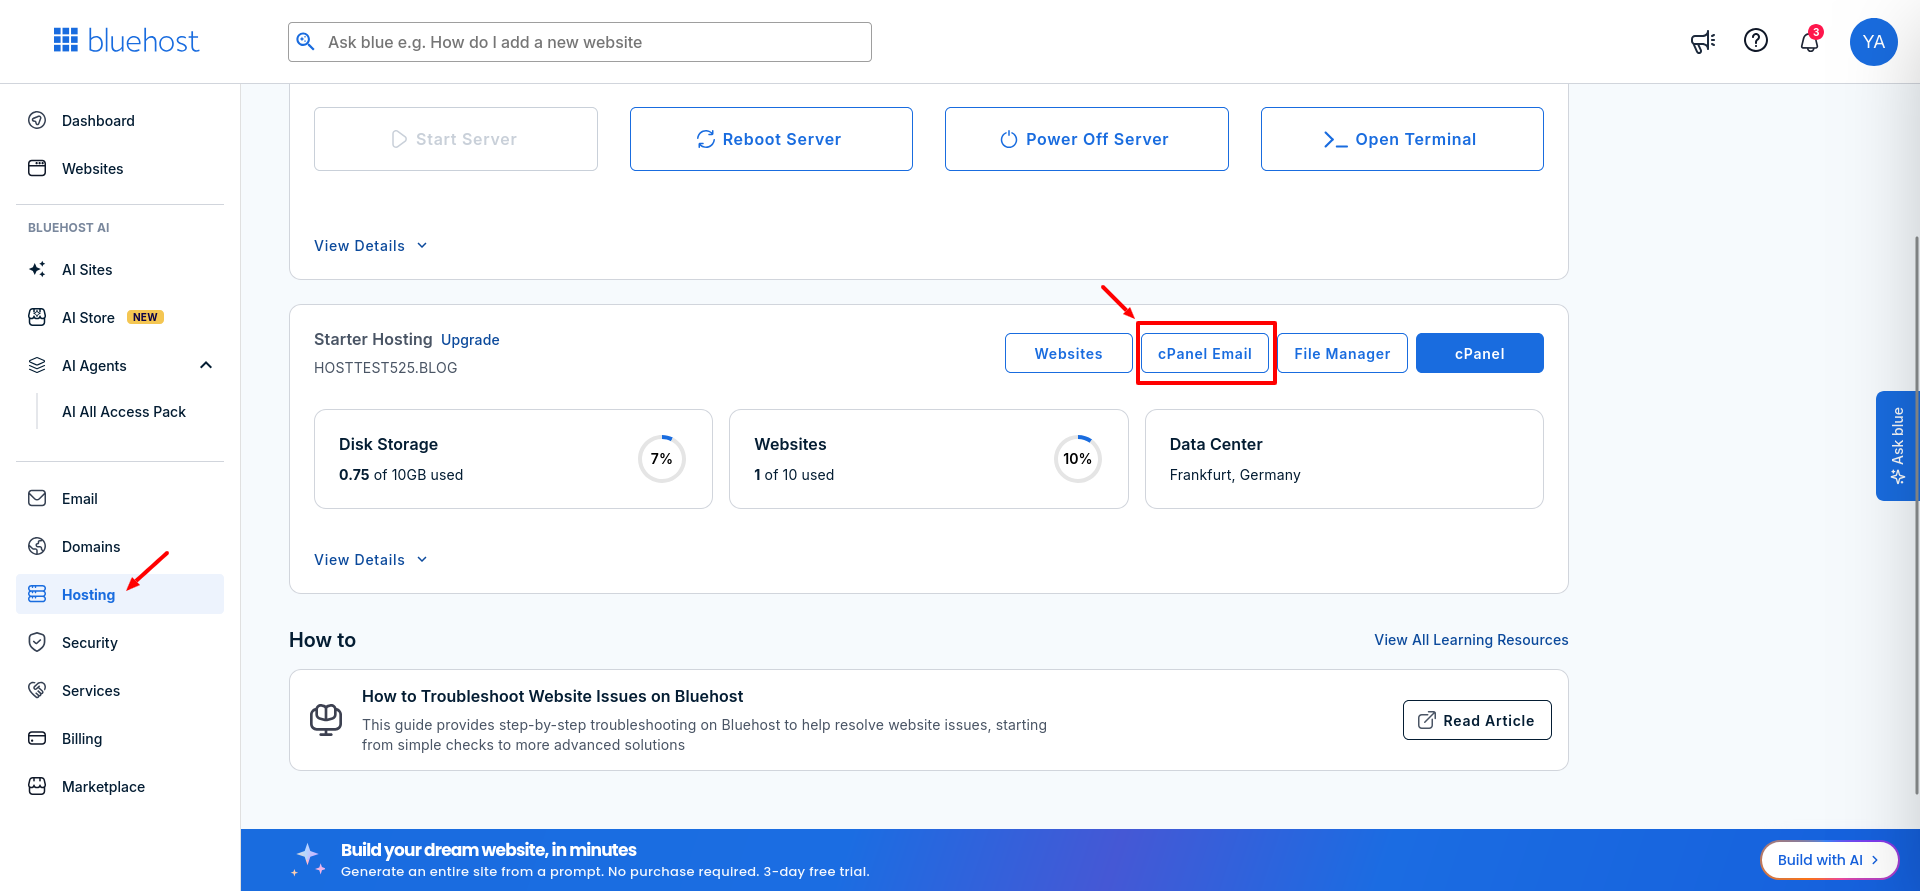Click the Billing card icon
The height and width of the screenshot is (891, 1920).
point(37,738)
